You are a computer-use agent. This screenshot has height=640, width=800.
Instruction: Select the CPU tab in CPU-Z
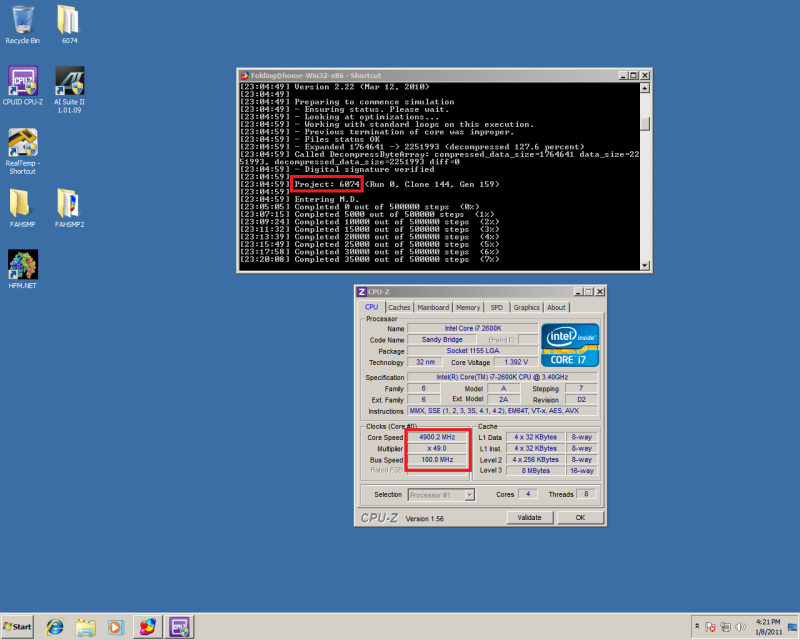coord(371,307)
